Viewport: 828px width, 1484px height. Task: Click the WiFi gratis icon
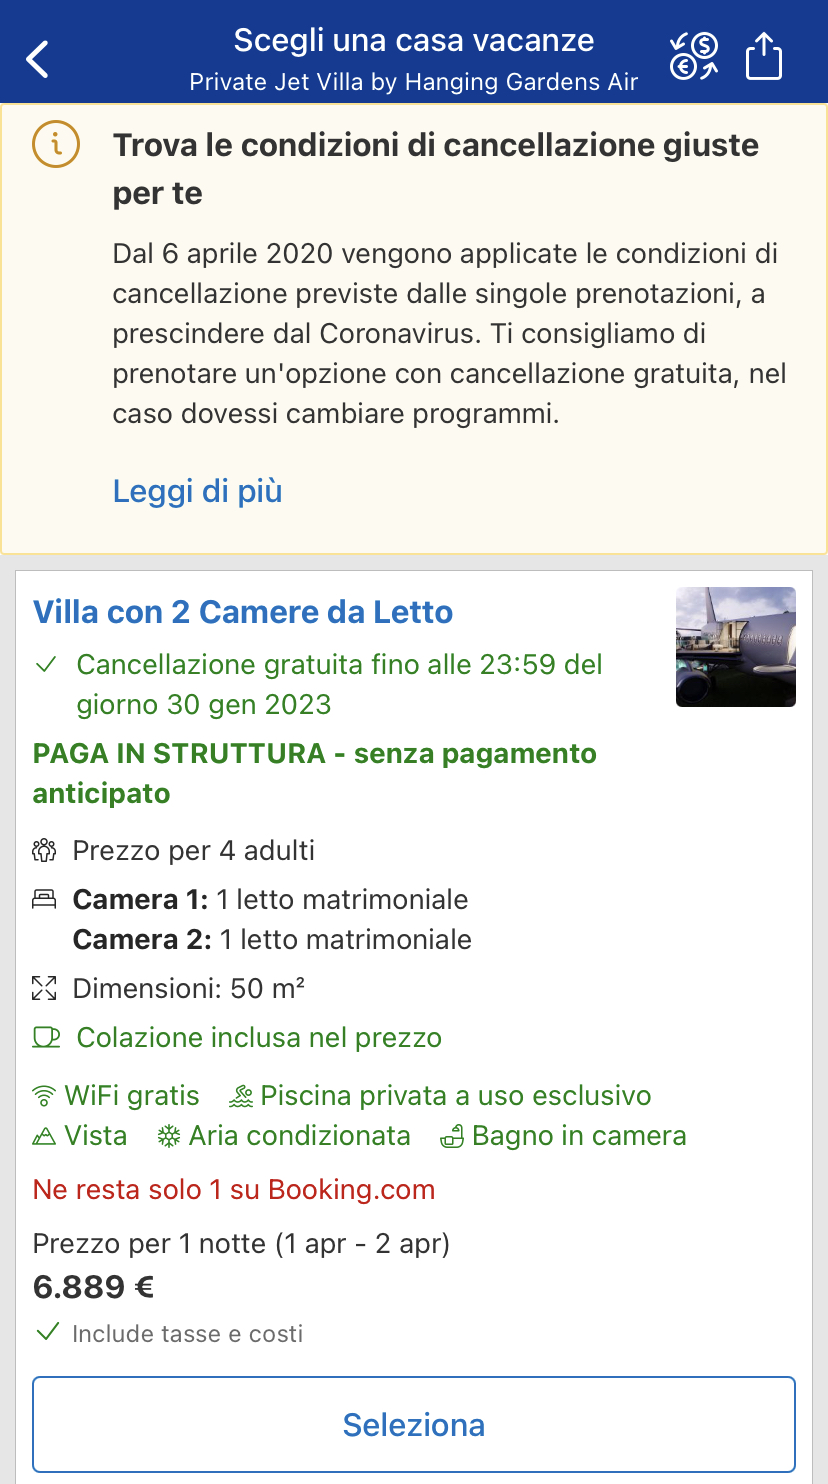44,1096
